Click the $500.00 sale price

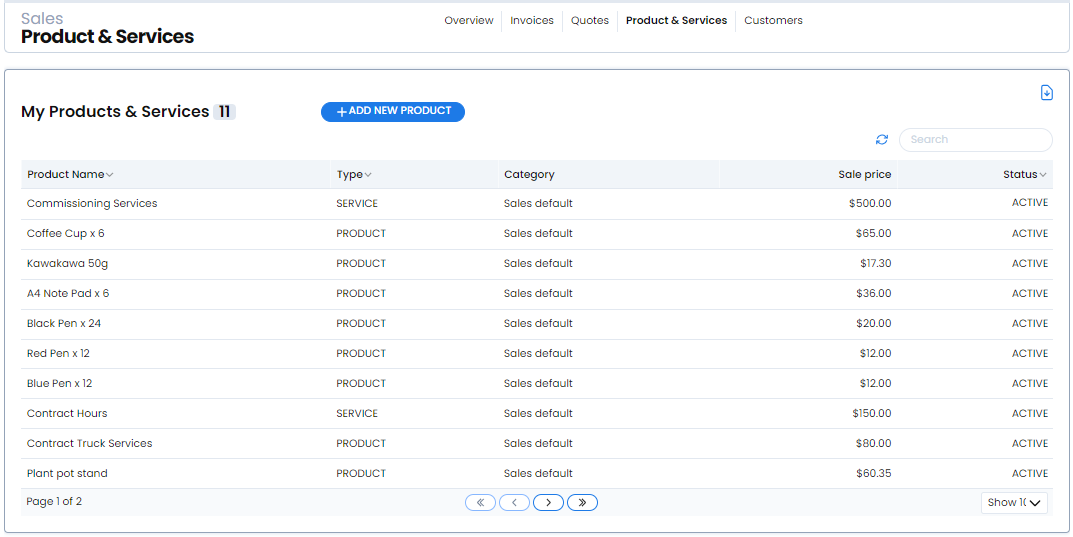pyautogui.click(x=870, y=204)
